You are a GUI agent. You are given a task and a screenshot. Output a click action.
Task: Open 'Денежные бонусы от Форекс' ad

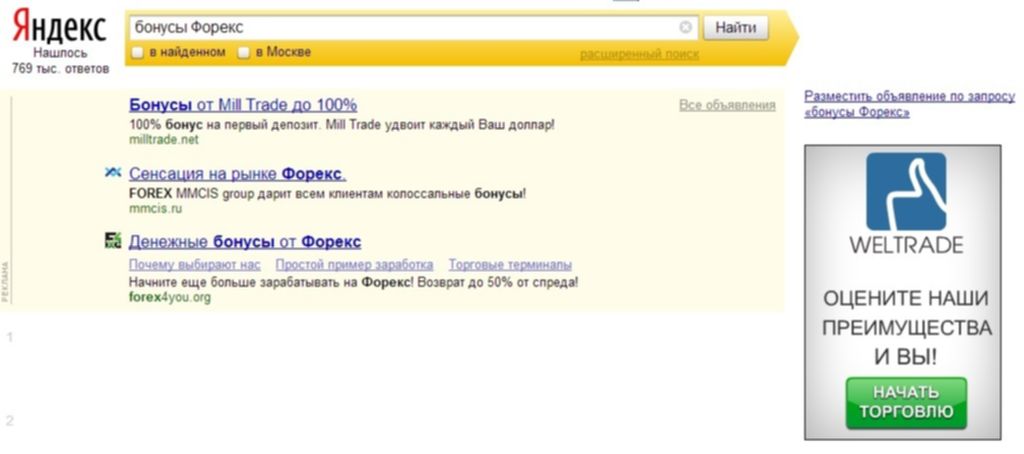tap(245, 242)
